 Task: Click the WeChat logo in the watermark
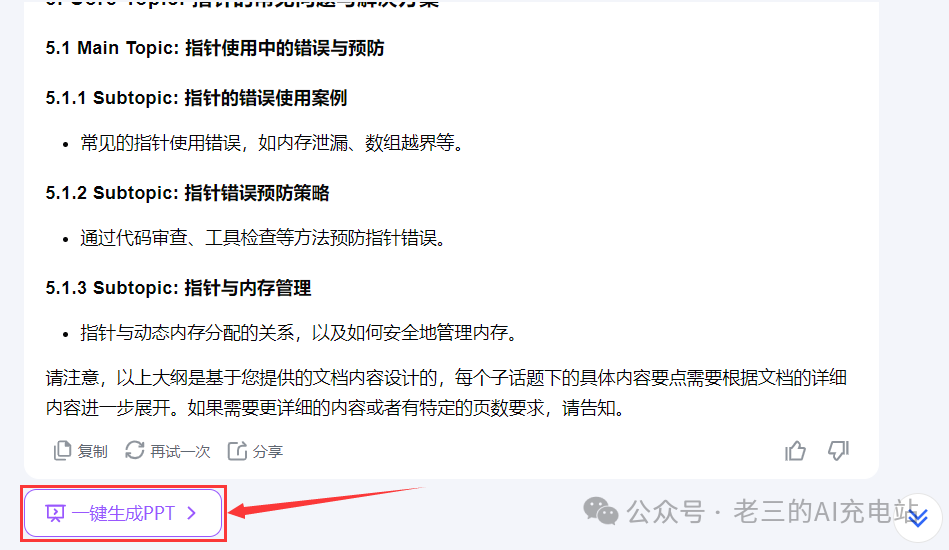click(x=600, y=511)
